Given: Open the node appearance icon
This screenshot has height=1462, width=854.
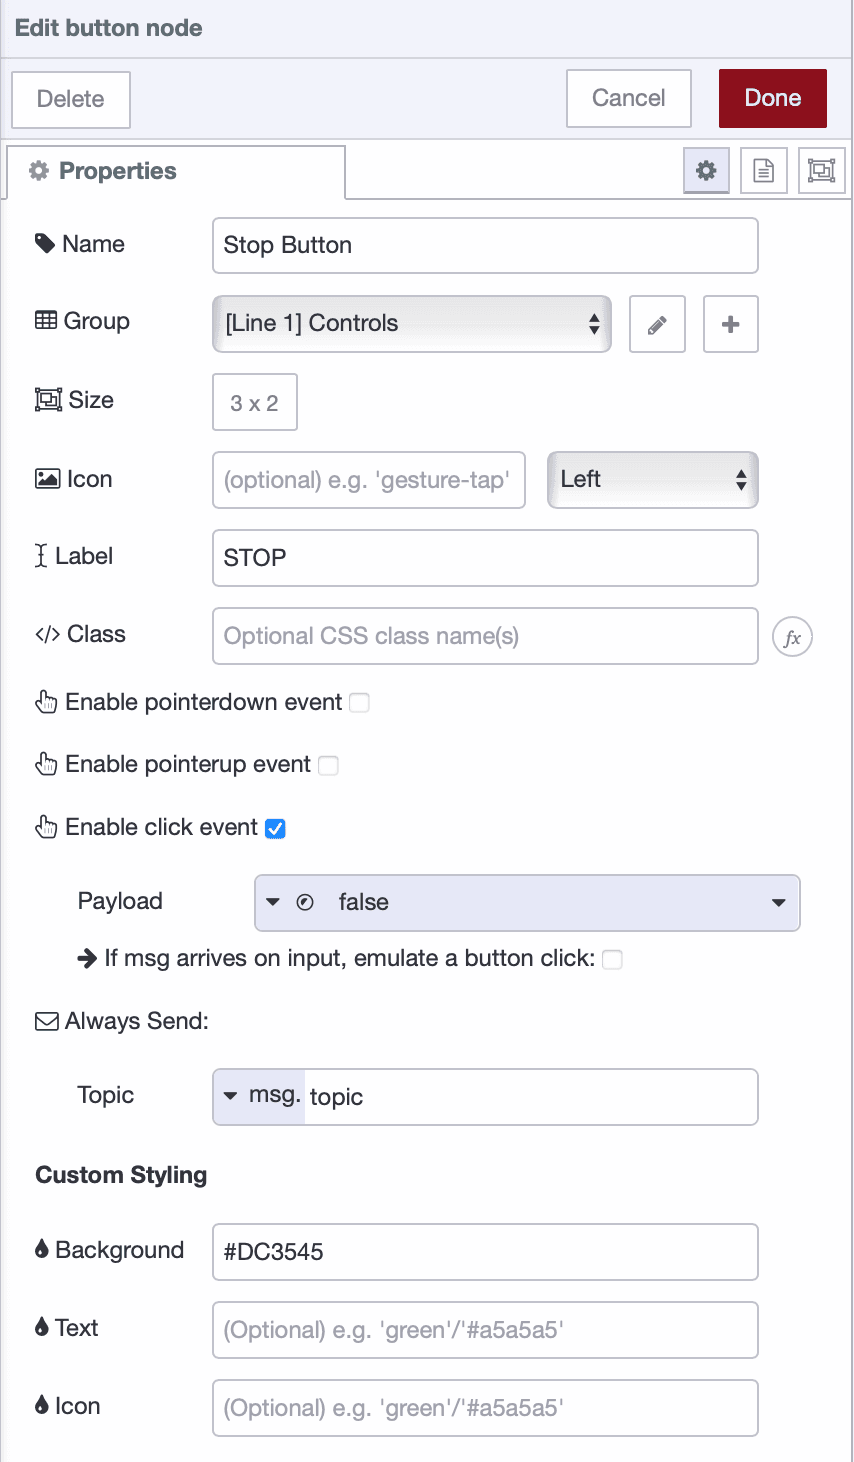Looking at the screenshot, I should 821,170.
